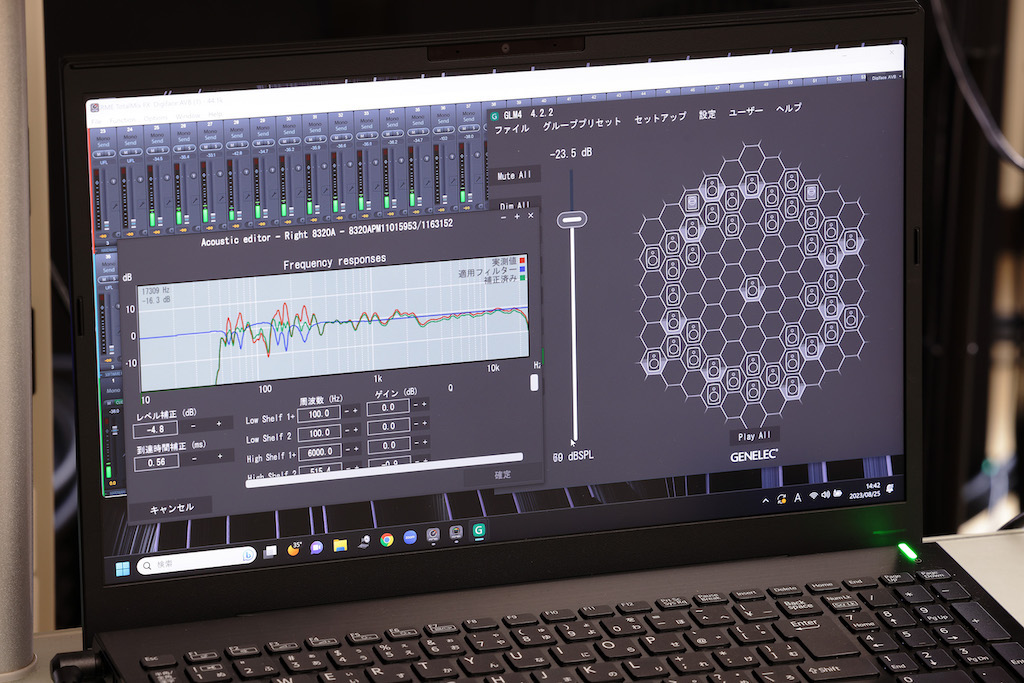
Task: Increase the Low Shelf 1 frequency with plus
Action: click(x=355, y=409)
